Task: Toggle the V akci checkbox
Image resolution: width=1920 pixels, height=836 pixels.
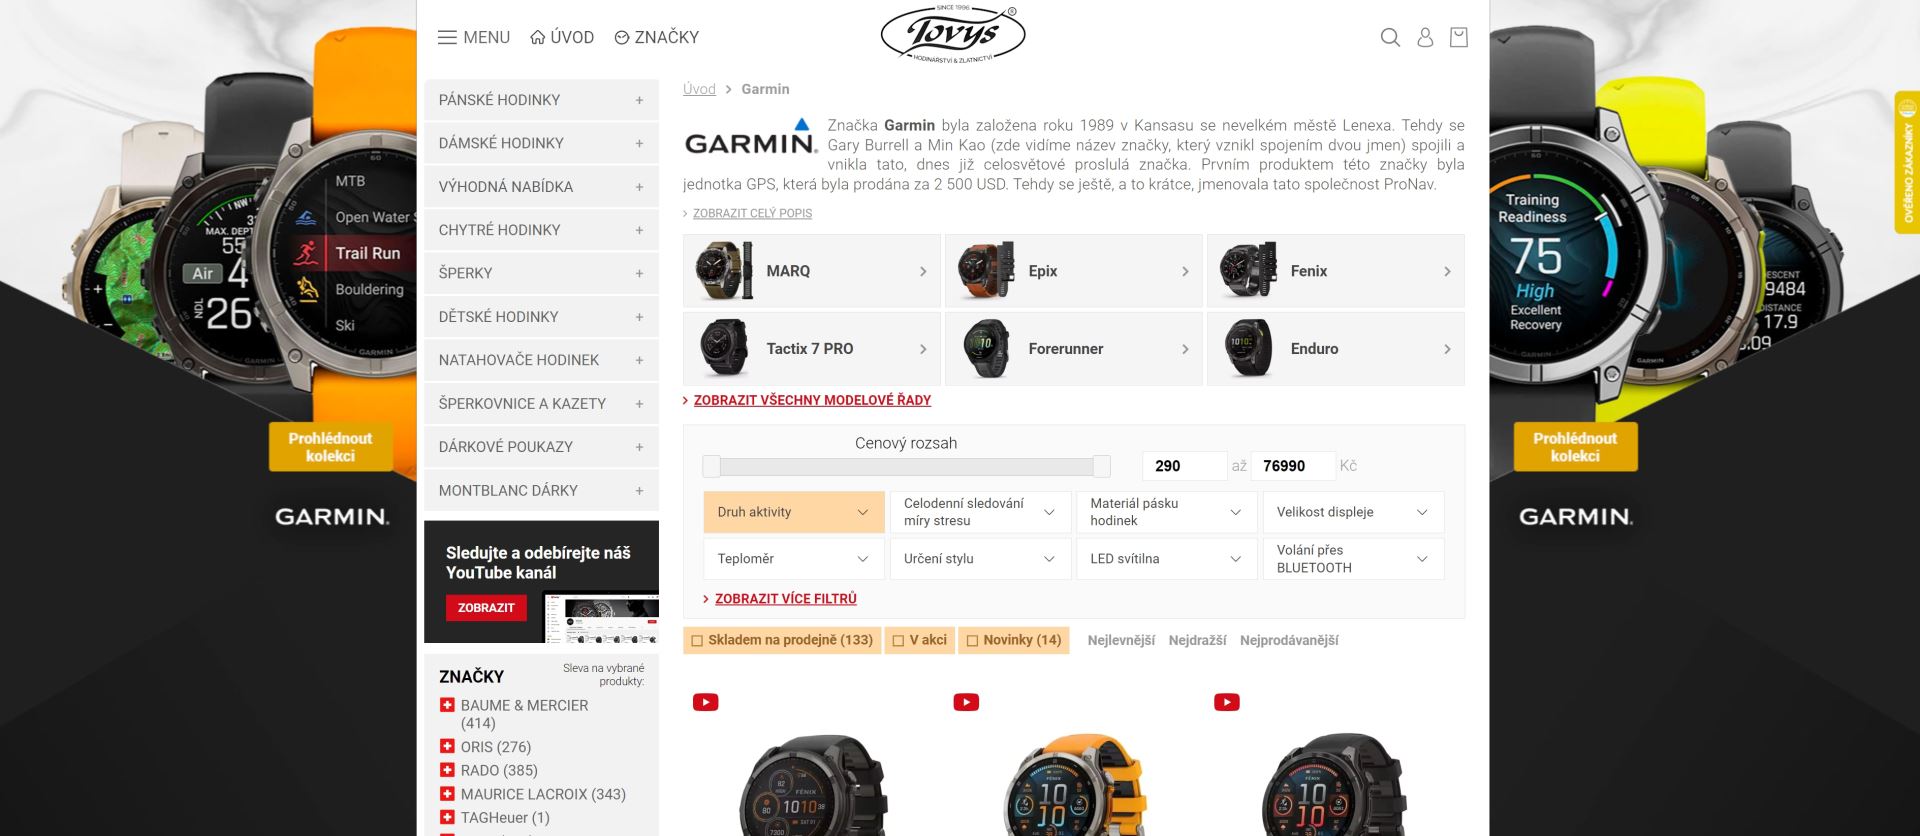Action: (898, 641)
